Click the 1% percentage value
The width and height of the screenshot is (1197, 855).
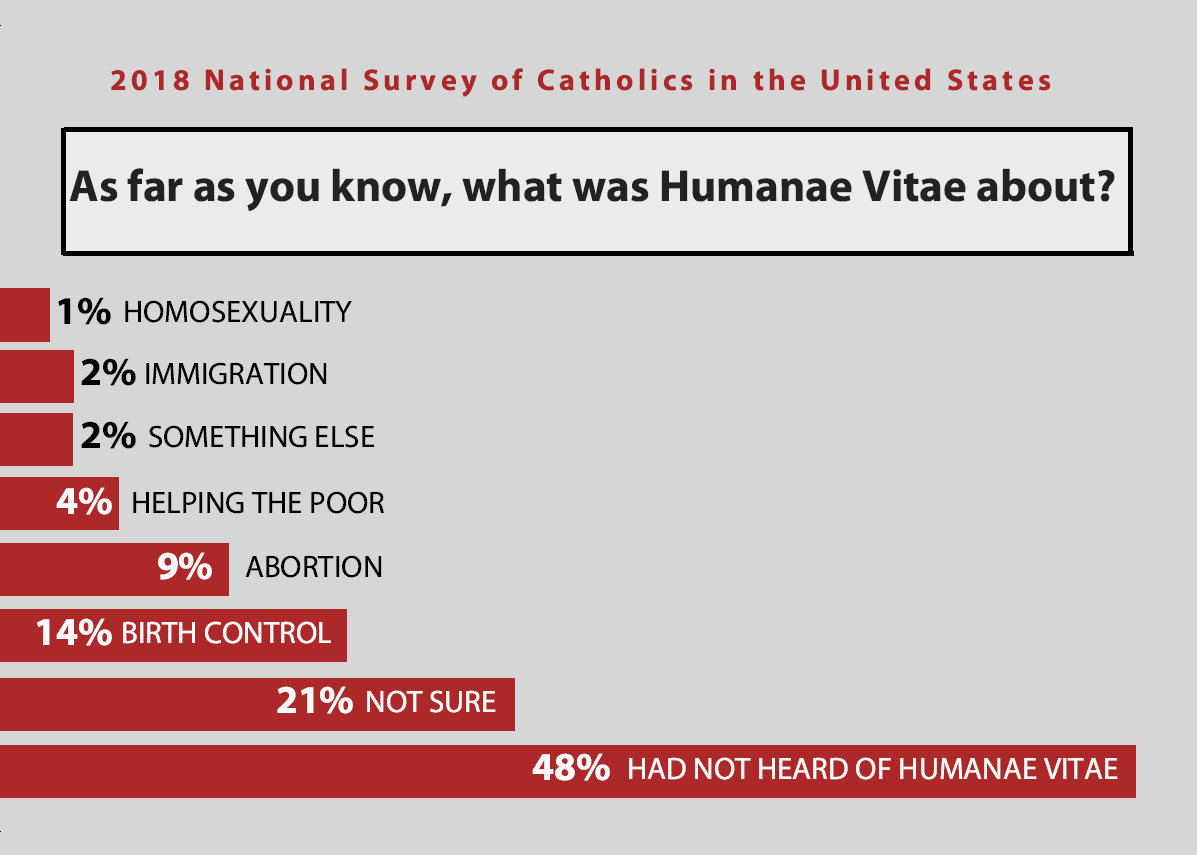pos(83,312)
